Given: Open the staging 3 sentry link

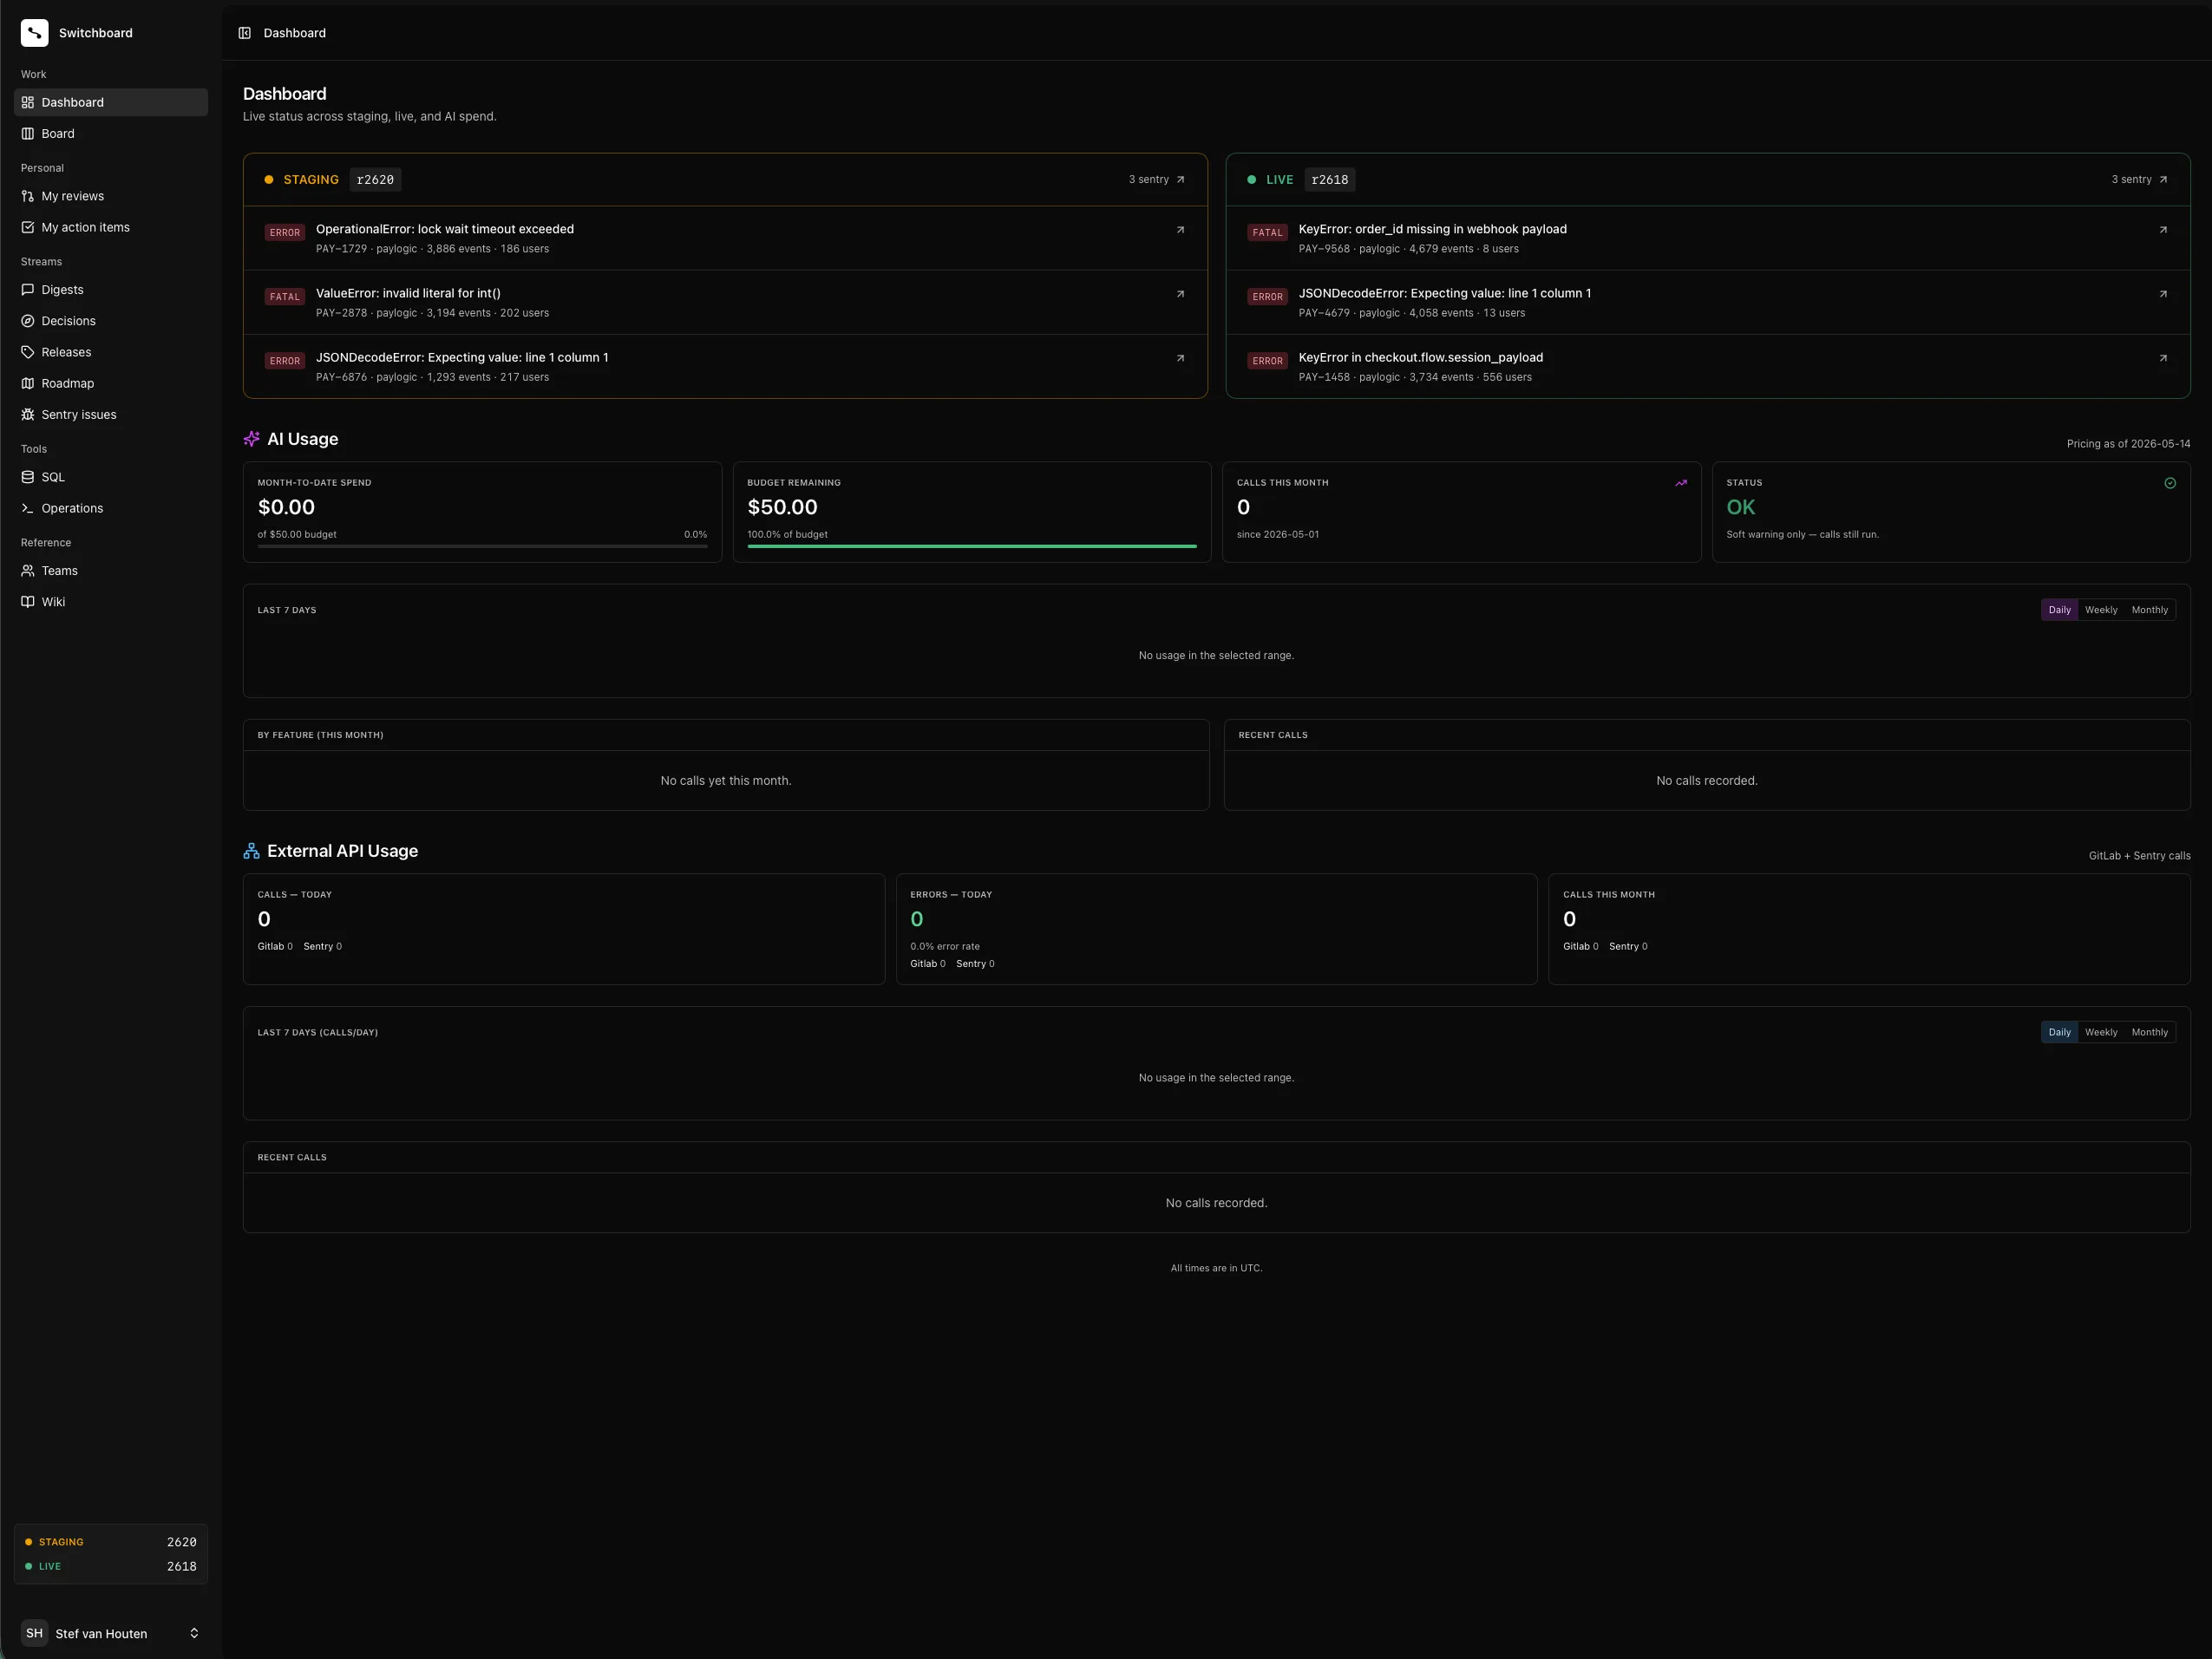Looking at the screenshot, I should pyautogui.click(x=1157, y=180).
